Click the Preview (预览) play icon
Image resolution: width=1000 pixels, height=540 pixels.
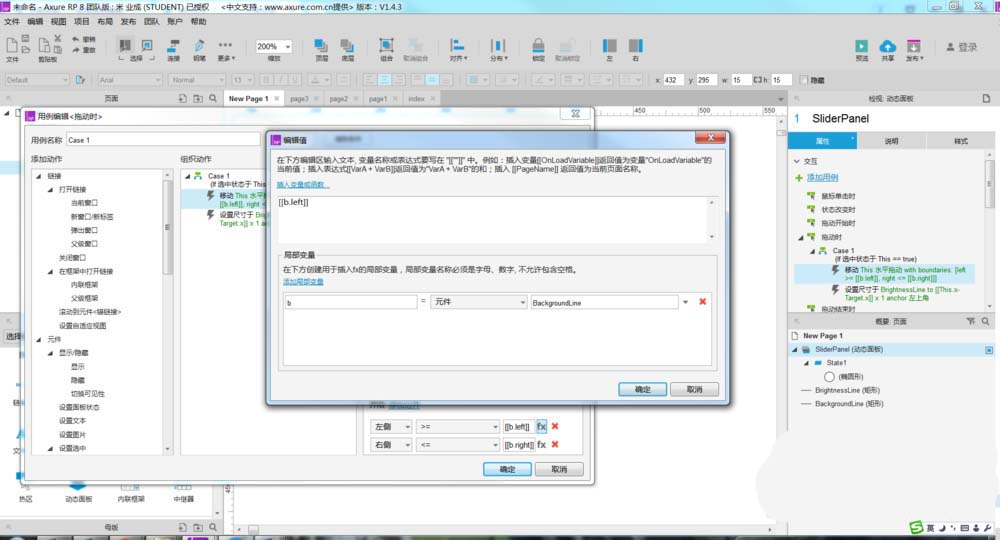coord(862,46)
